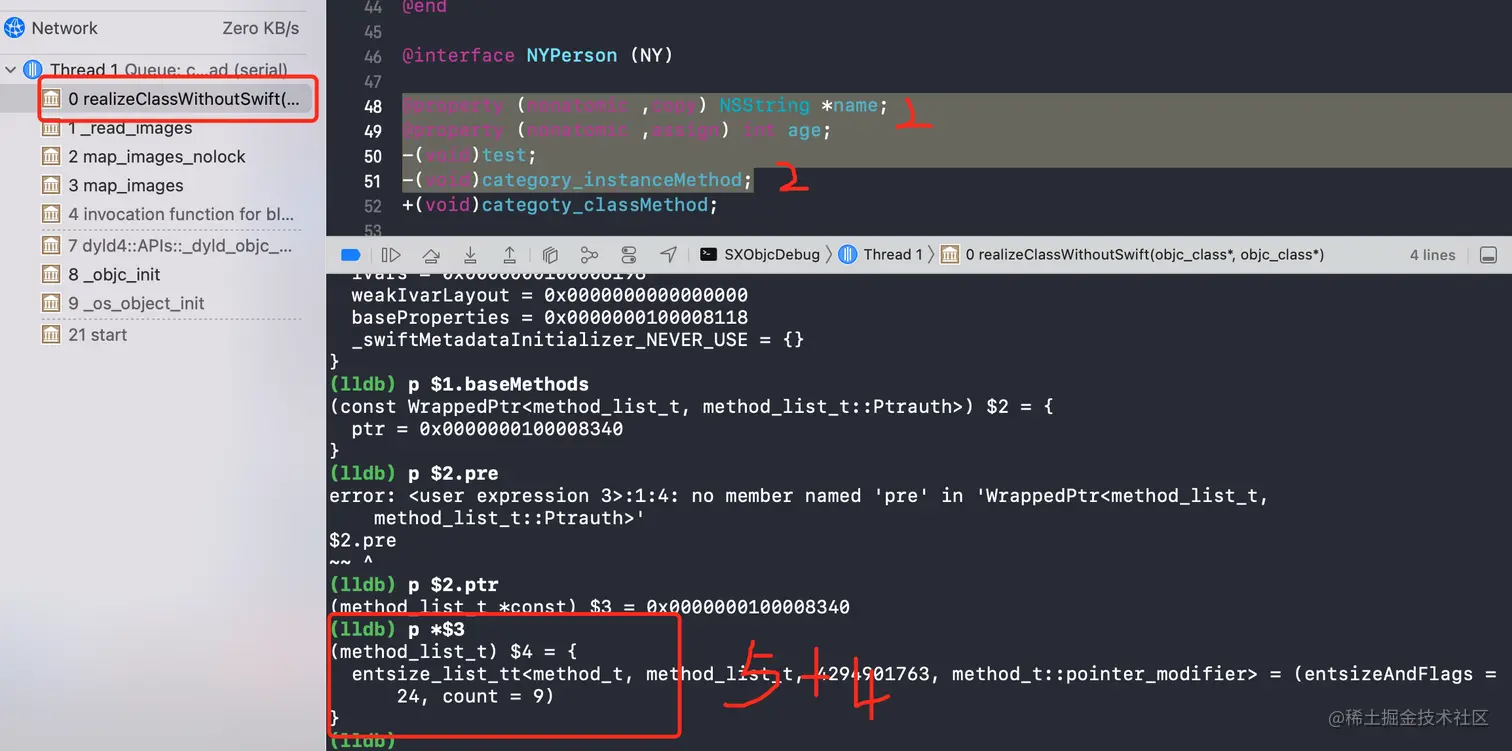Click the int age property line
Image resolution: width=1512 pixels, height=751 pixels.
pyautogui.click(x=616, y=131)
